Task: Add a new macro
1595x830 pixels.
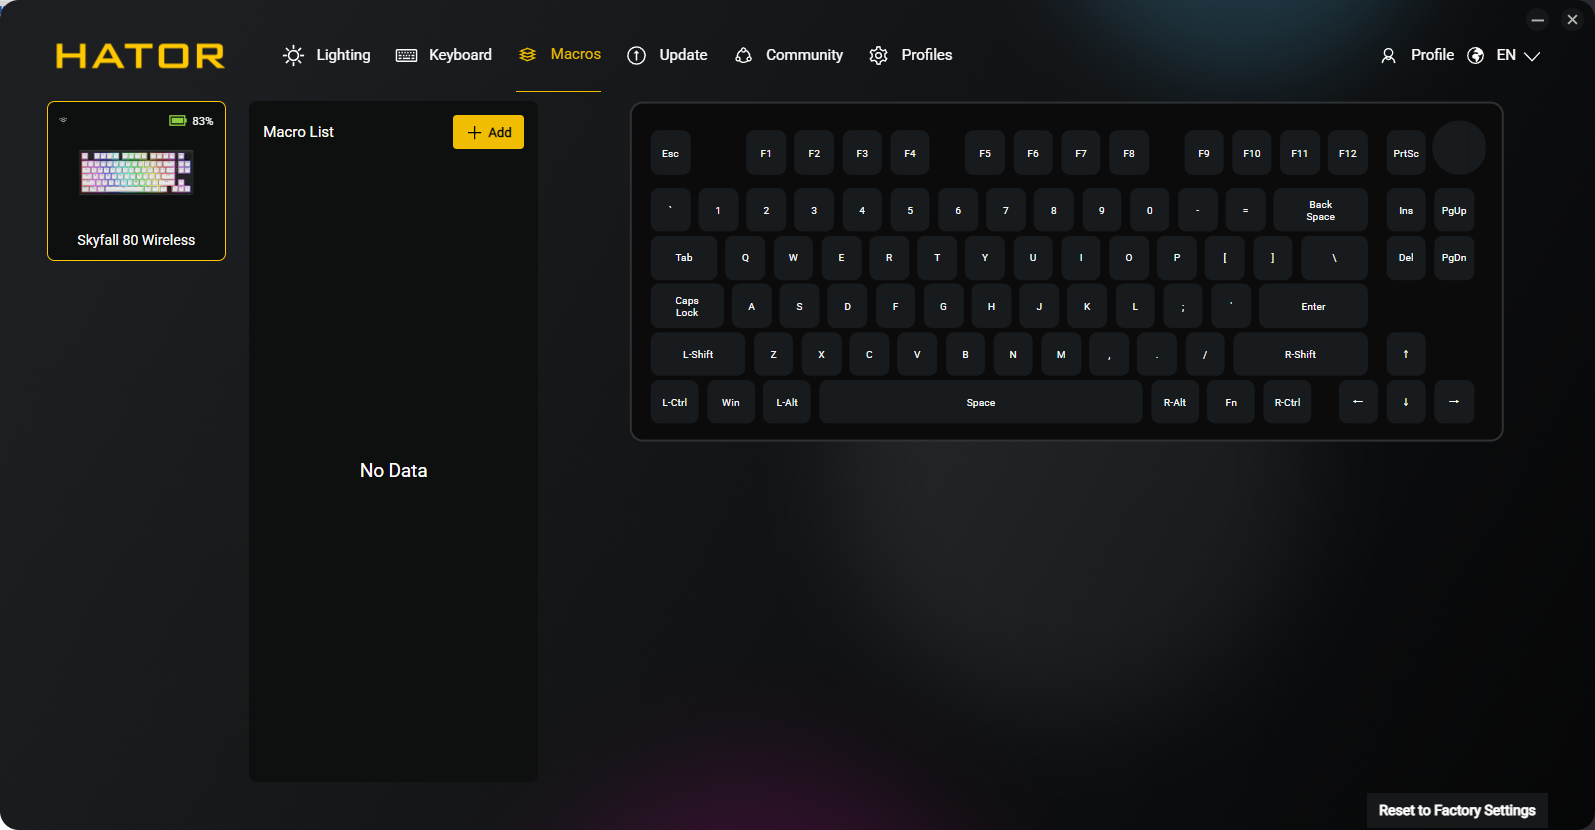Action: pyautogui.click(x=488, y=132)
